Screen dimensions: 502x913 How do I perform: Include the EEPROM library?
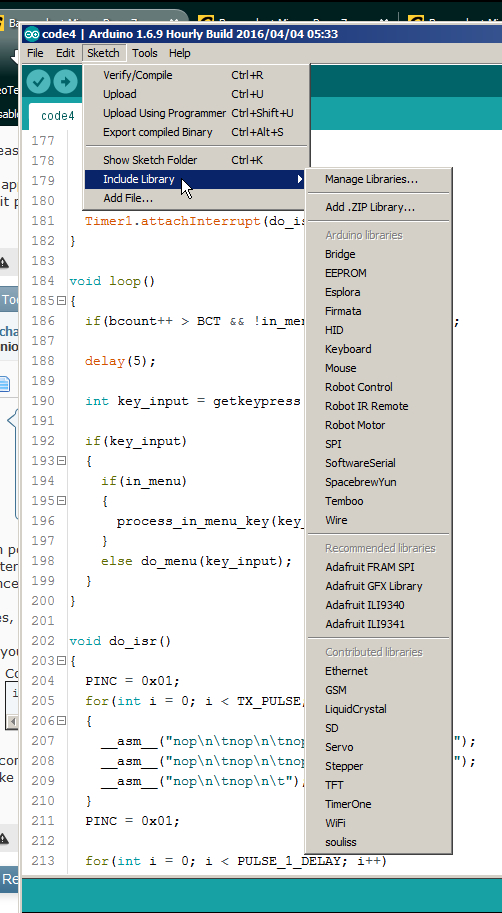[x=379, y=273]
